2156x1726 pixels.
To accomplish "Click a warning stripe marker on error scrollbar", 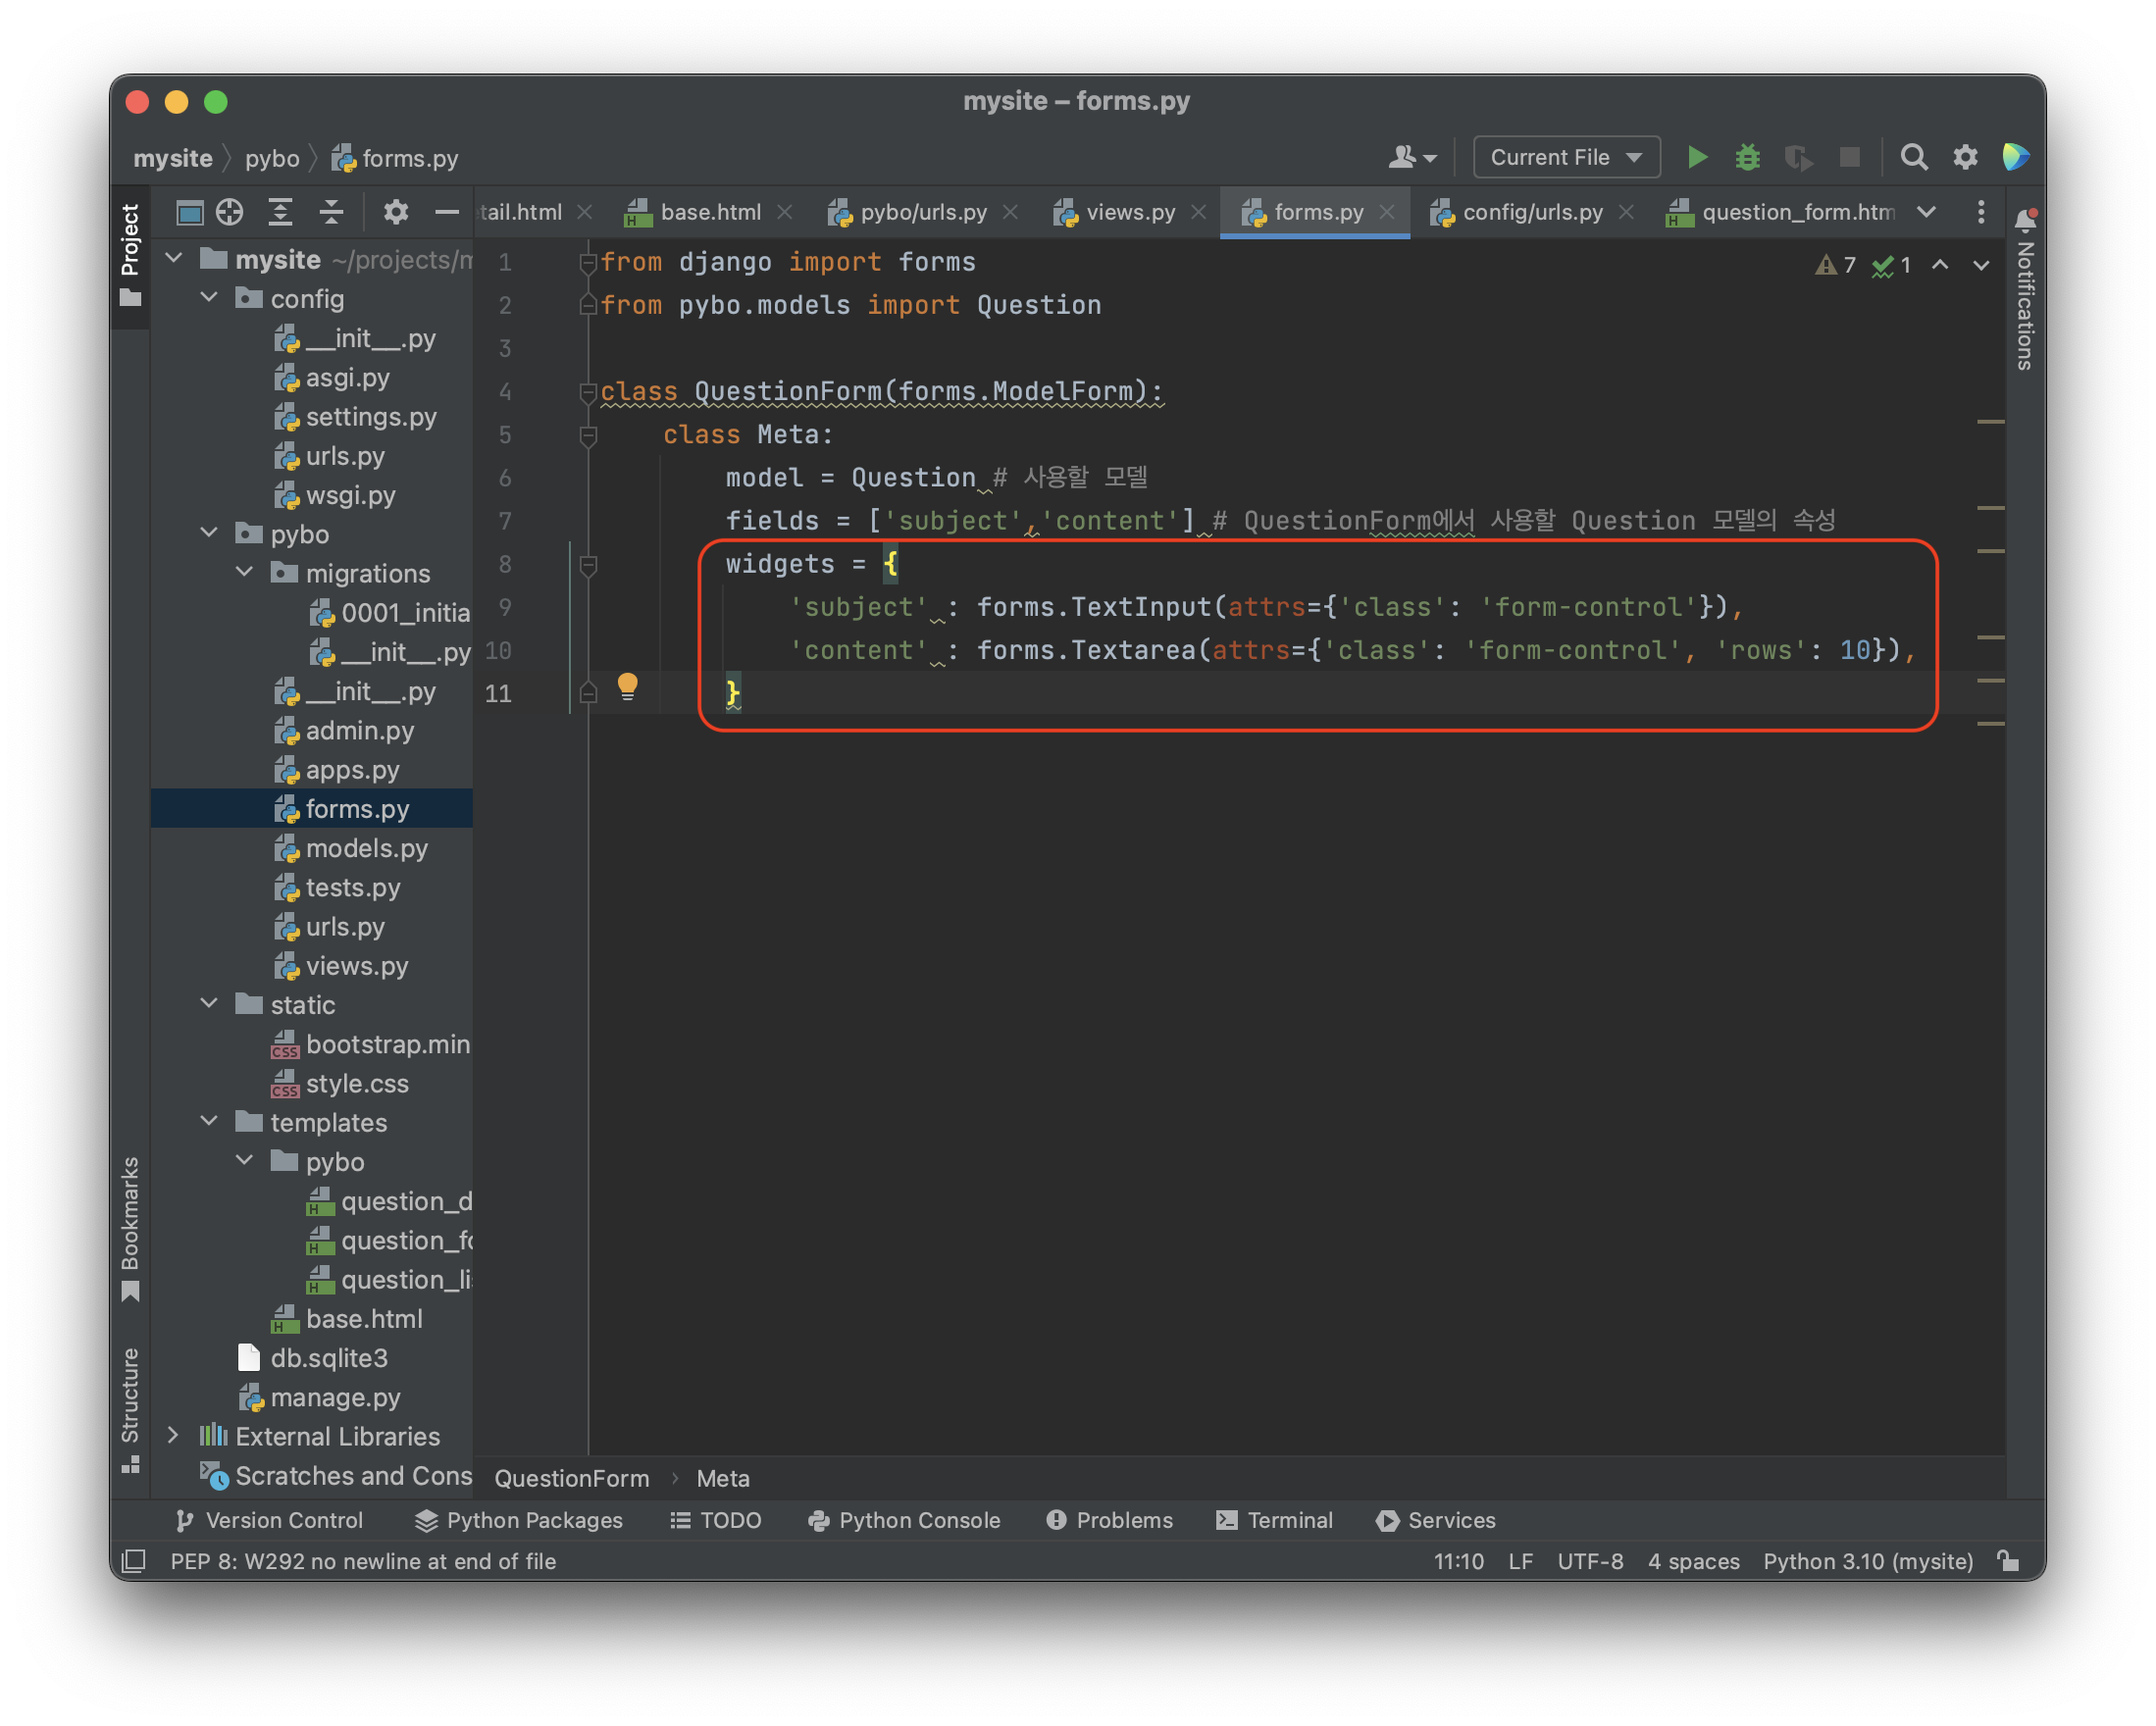I will click(x=1990, y=422).
